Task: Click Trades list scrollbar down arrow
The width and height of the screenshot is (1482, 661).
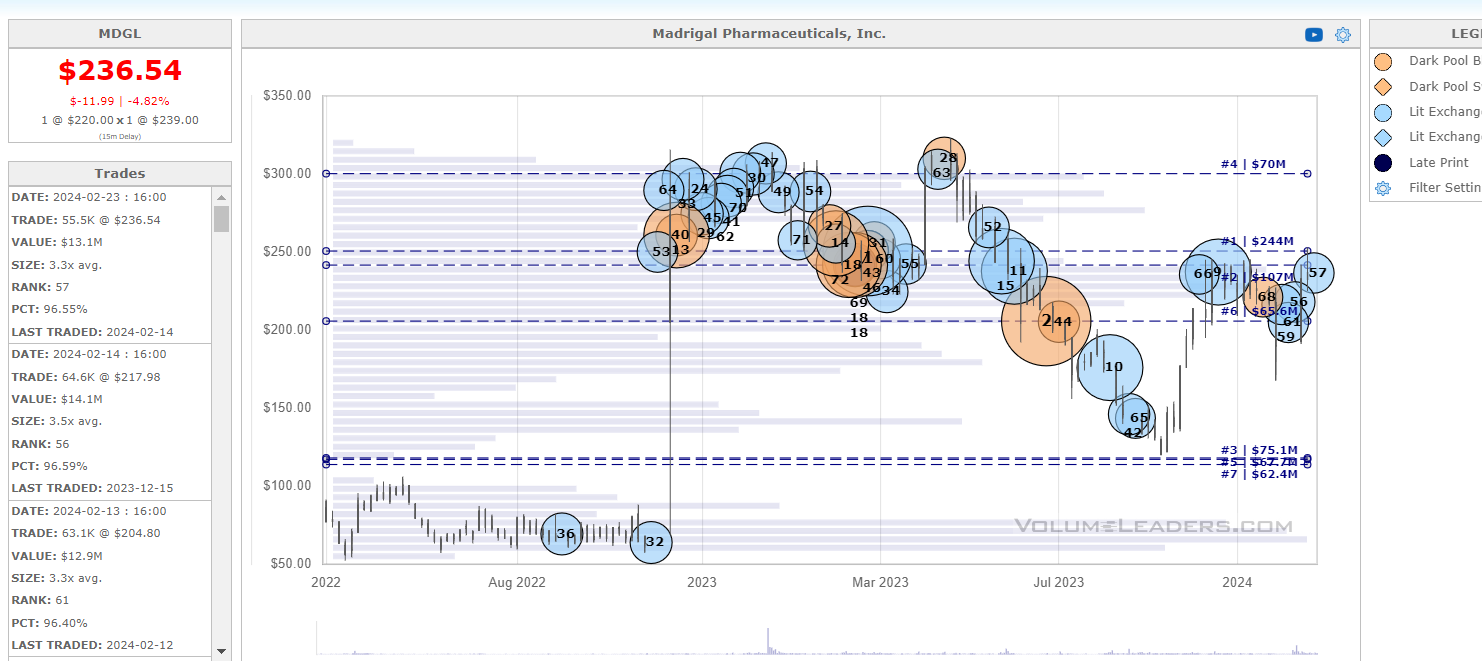Action: click(x=221, y=651)
